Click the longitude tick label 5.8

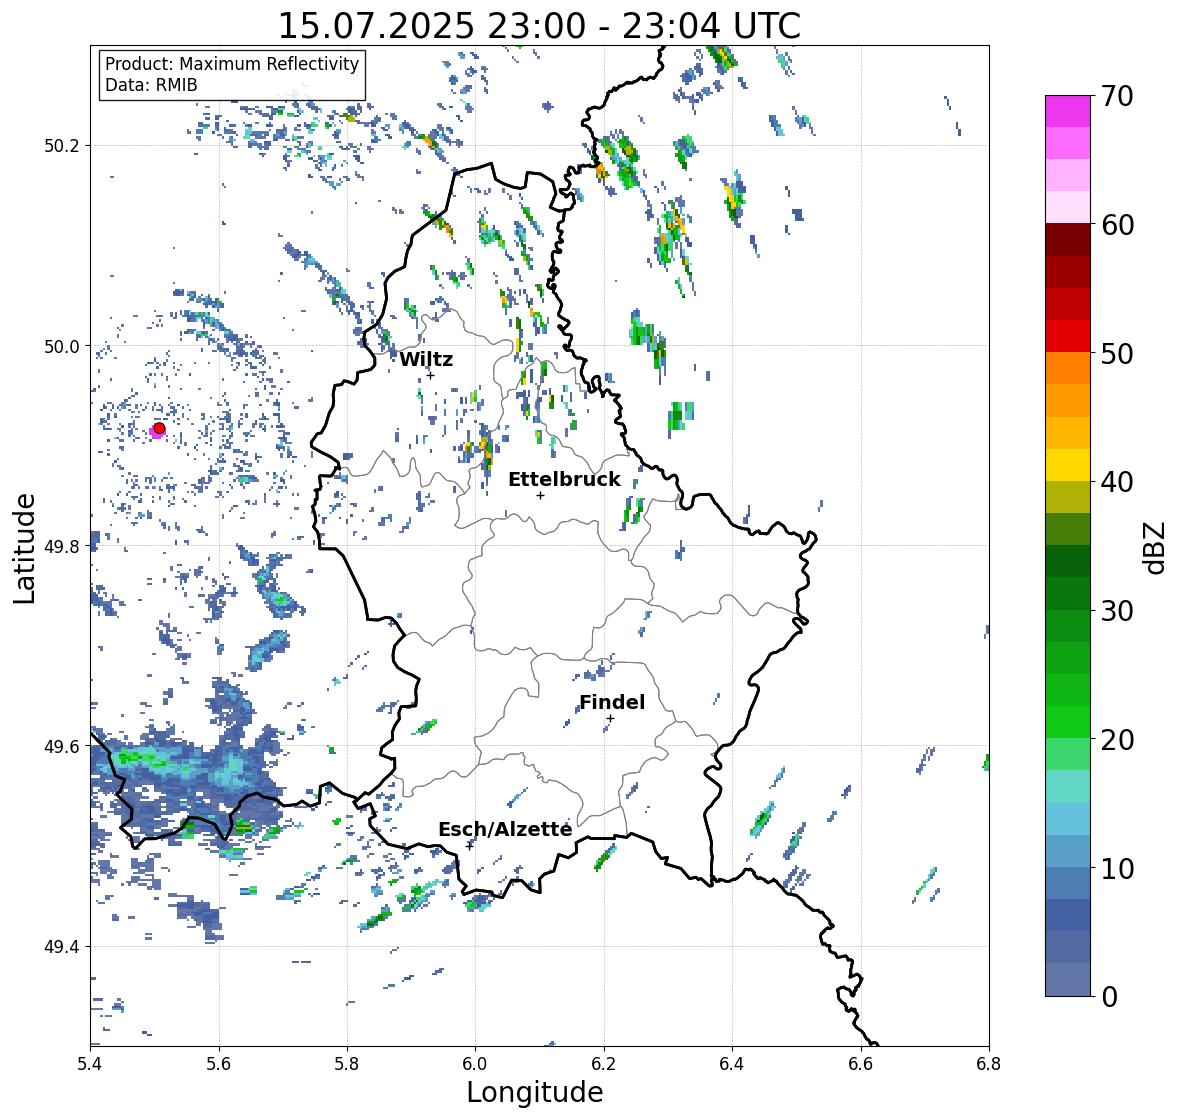pyautogui.click(x=347, y=1063)
